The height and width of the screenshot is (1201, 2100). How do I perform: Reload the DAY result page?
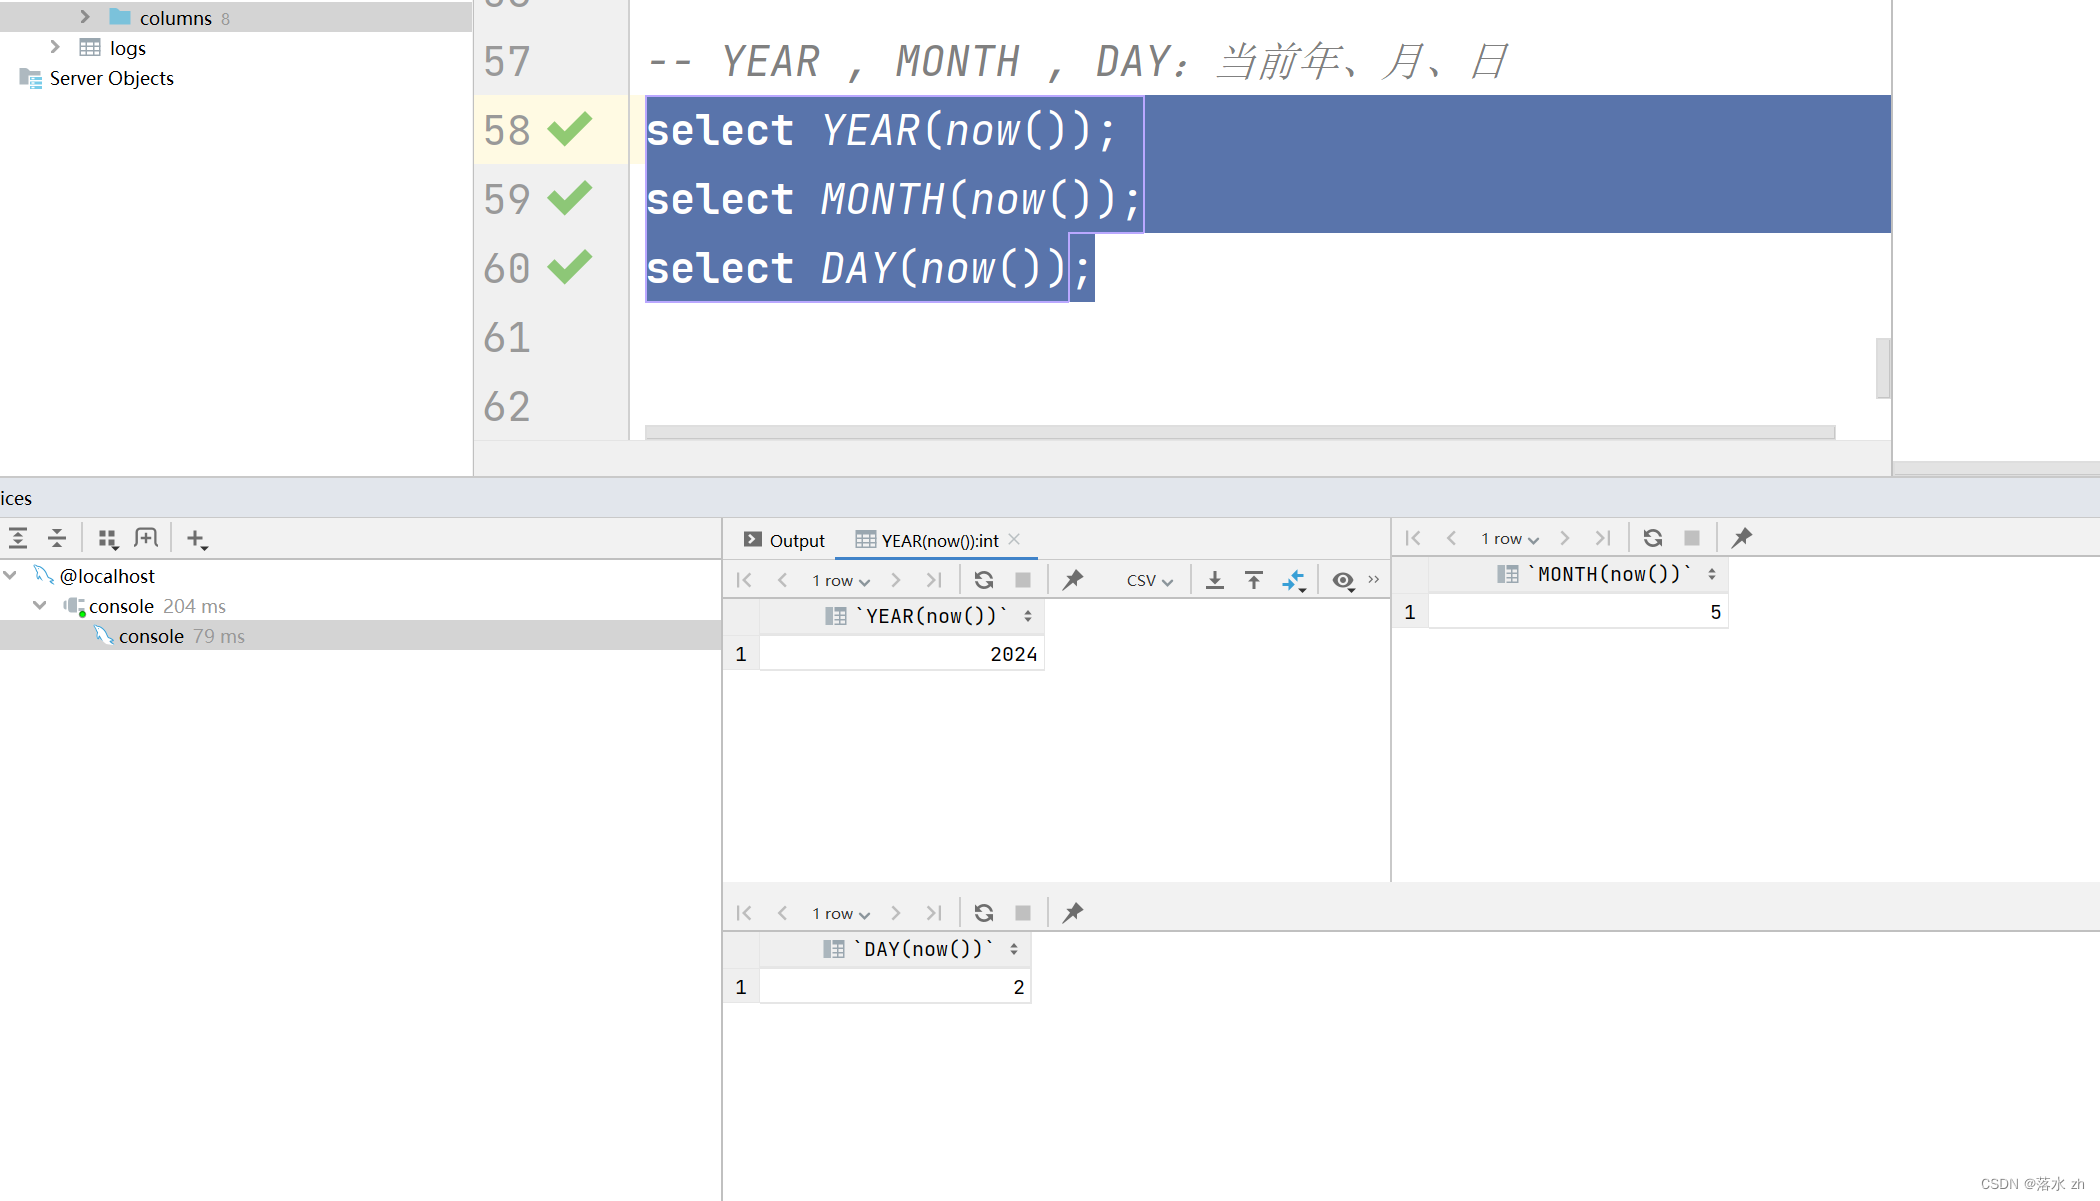tap(984, 913)
